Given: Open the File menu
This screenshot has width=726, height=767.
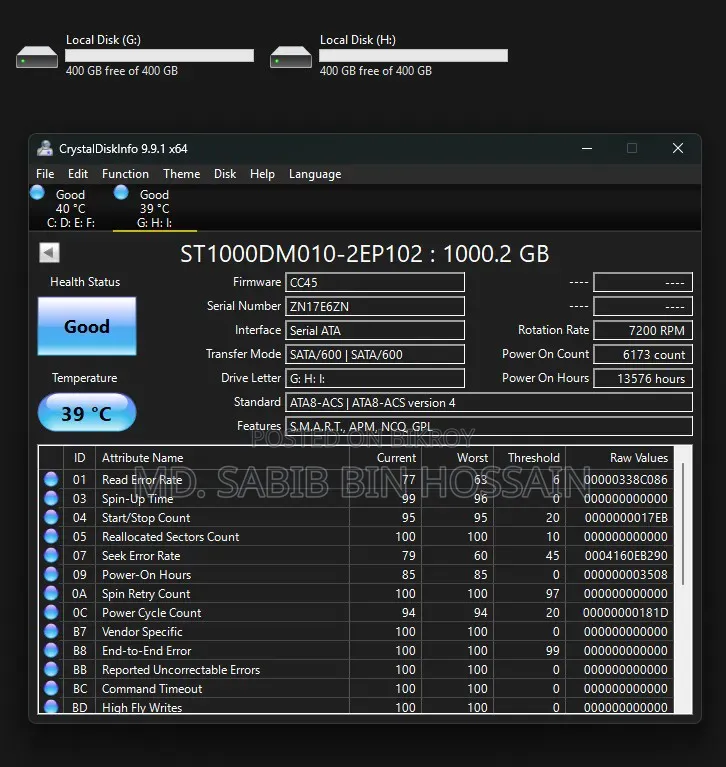Looking at the screenshot, I should [x=45, y=174].
